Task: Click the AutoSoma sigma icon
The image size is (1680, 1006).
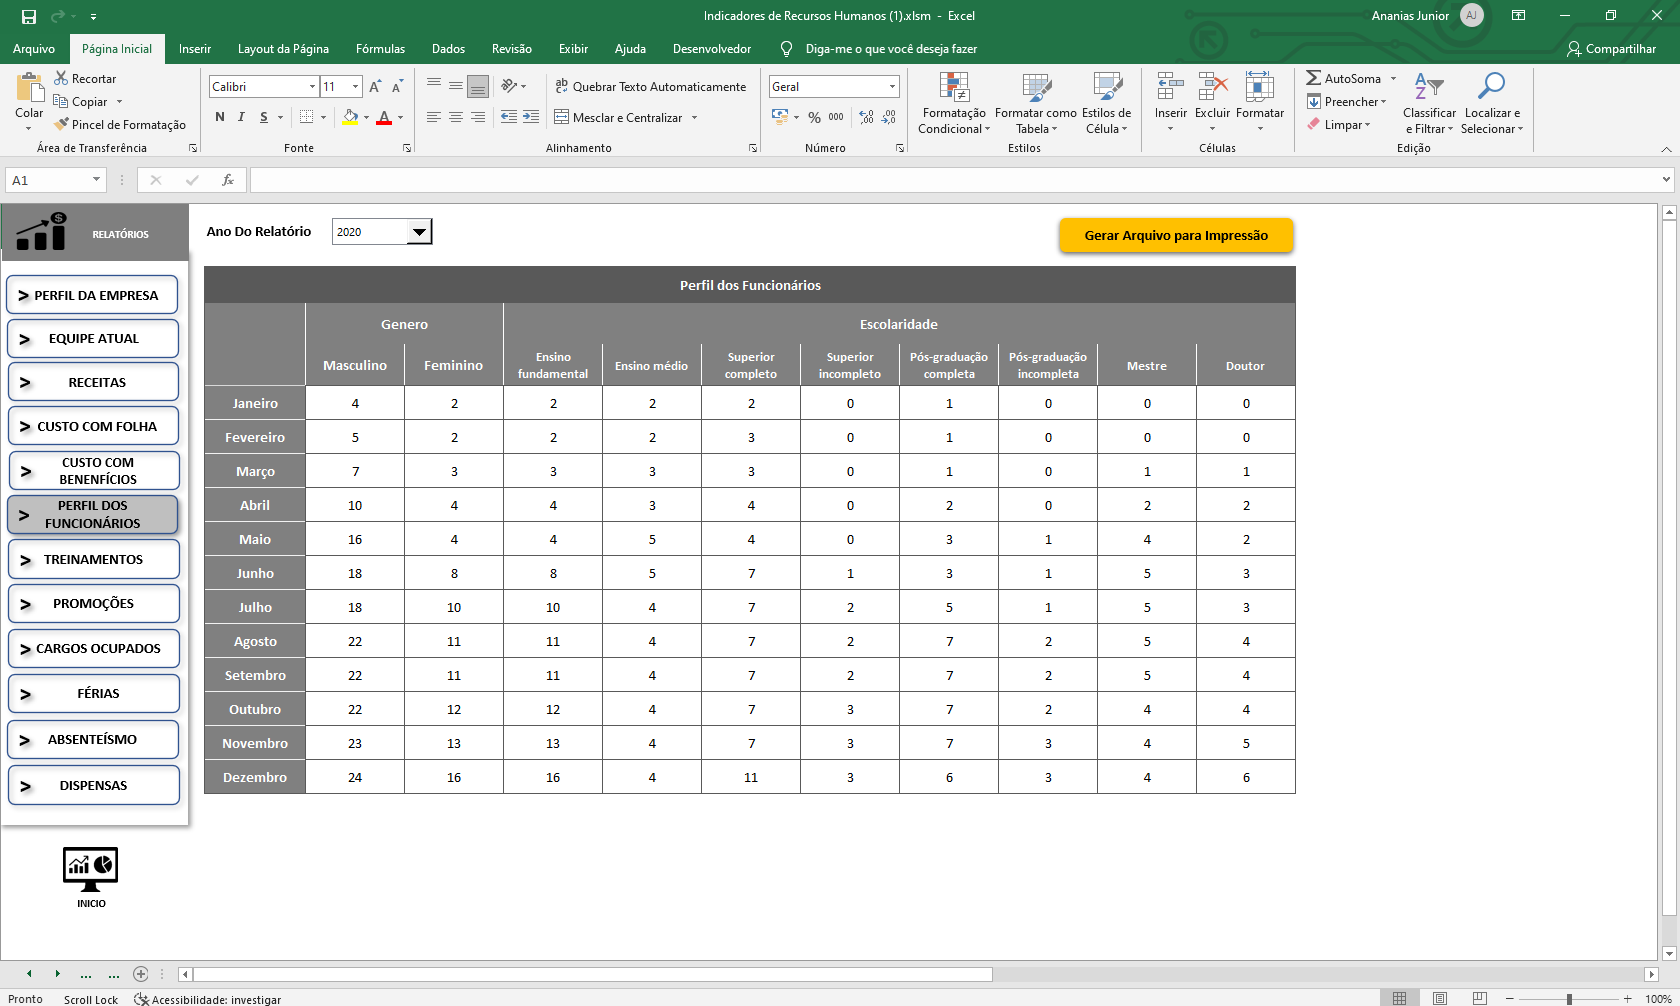Action: point(1314,78)
